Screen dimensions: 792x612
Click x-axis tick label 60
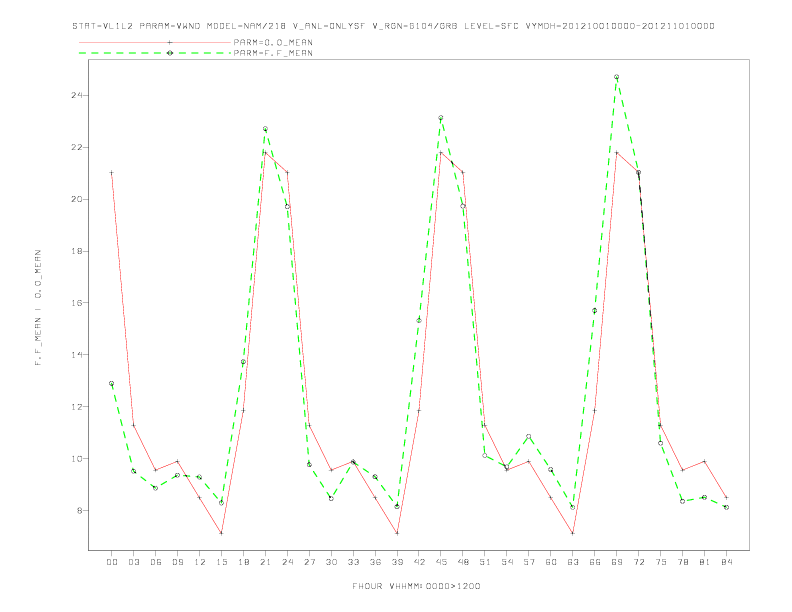[551, 562]
